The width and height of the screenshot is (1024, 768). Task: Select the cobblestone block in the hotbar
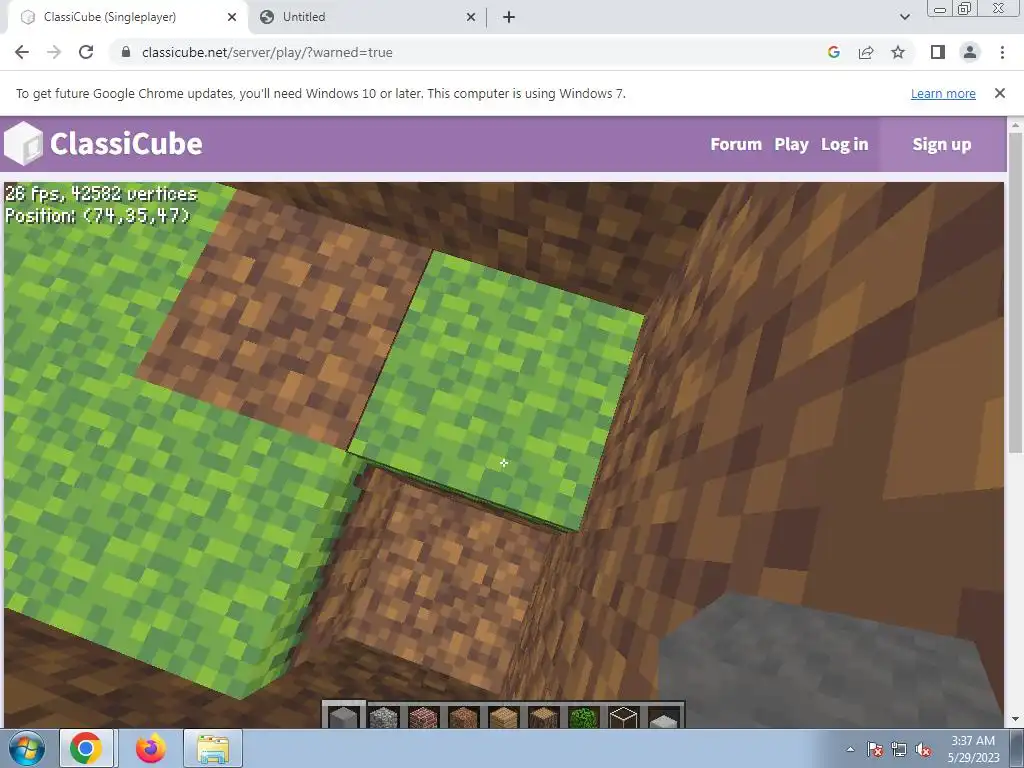[x=384, y=716]
